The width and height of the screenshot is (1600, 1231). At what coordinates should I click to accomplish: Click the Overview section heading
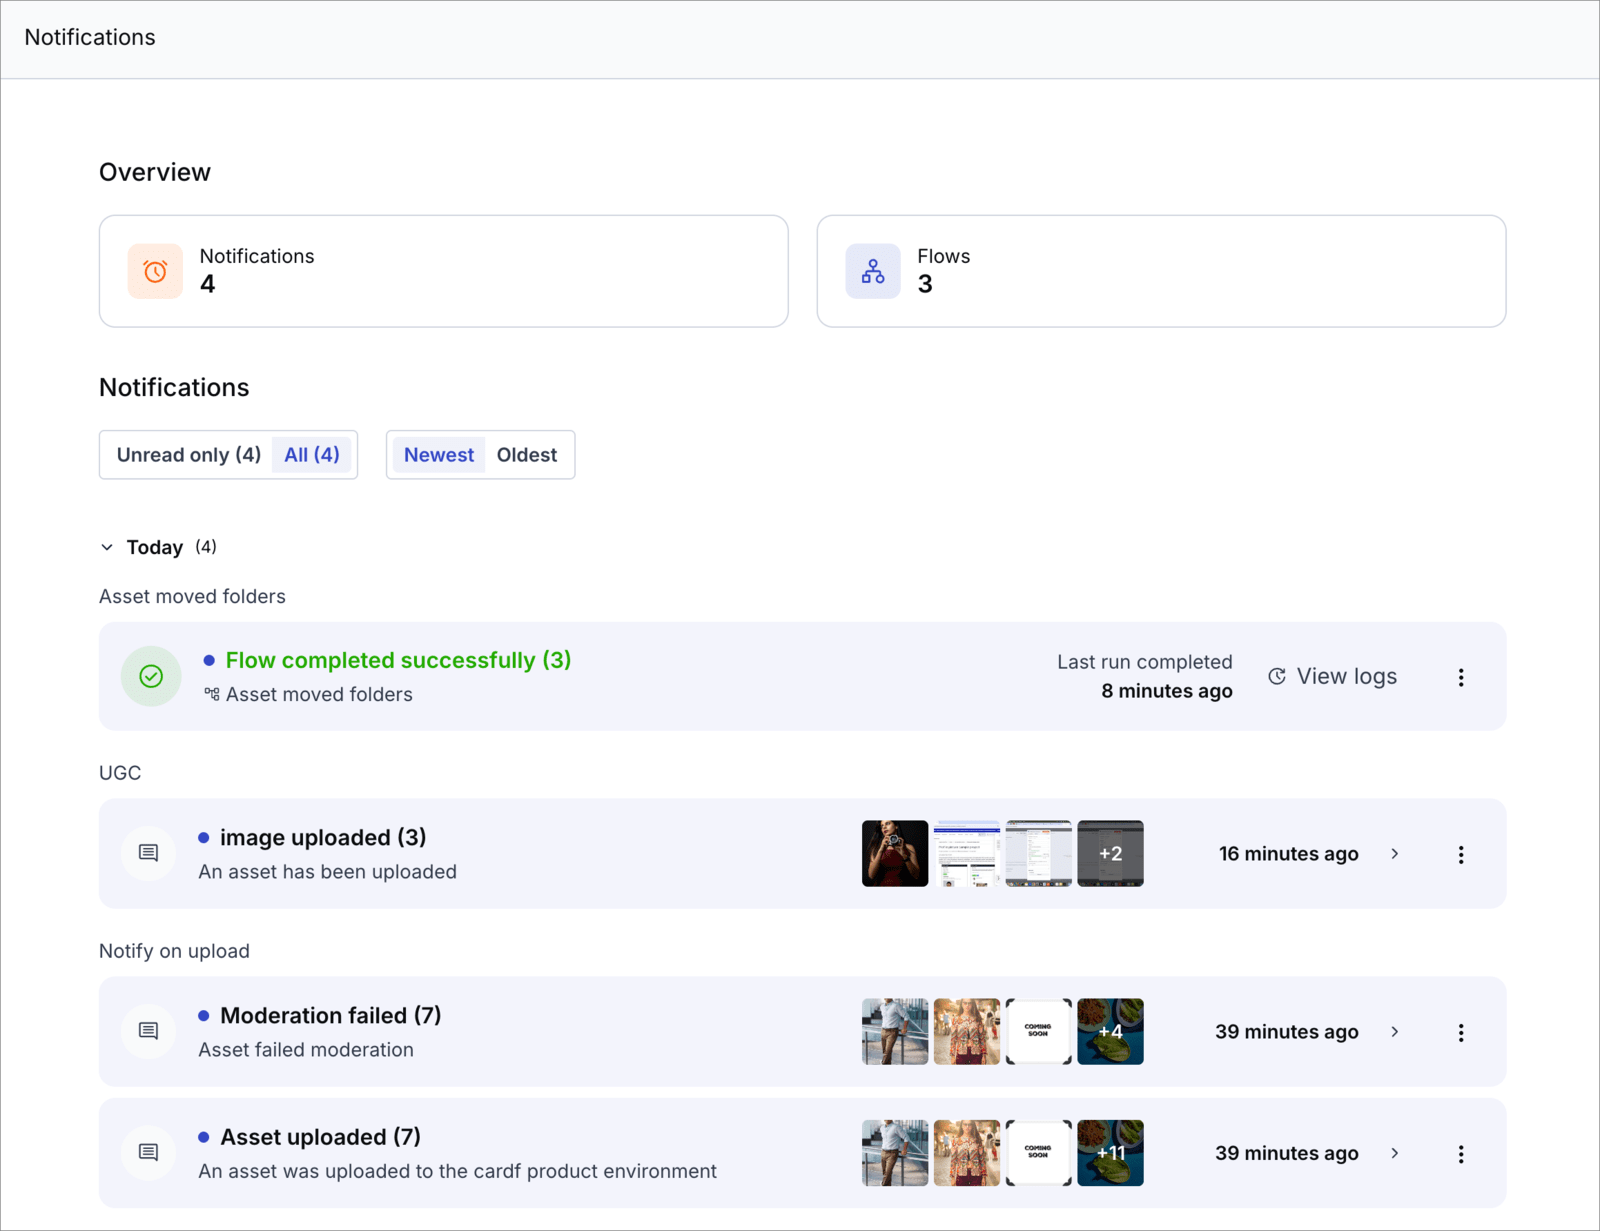[x=155, y=172]
